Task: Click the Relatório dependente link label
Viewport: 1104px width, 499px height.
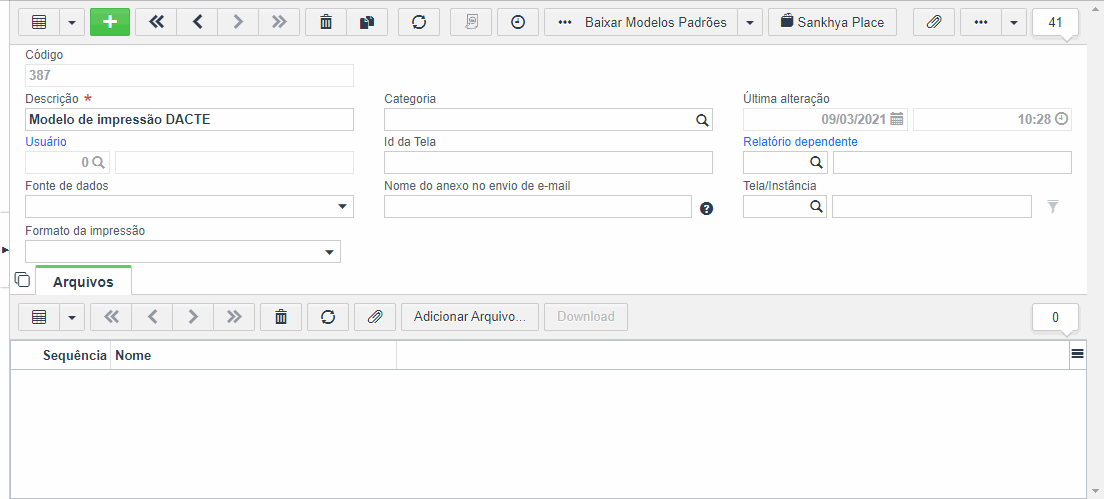Action: click(801, 141)
